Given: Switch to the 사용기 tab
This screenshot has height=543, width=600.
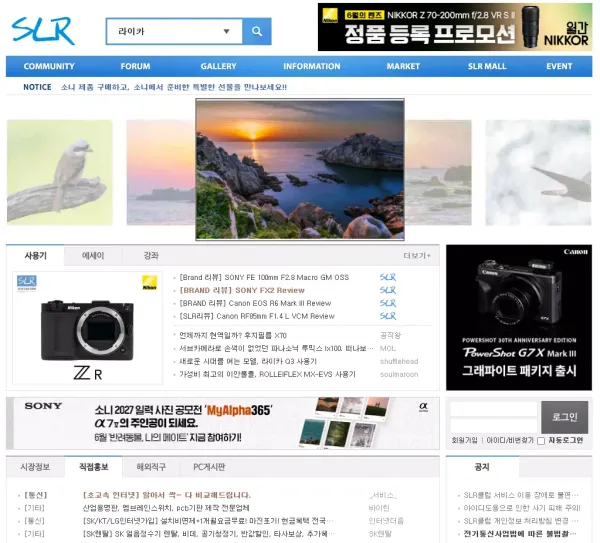Looking at the screenshot, I should tap(35, 256).
